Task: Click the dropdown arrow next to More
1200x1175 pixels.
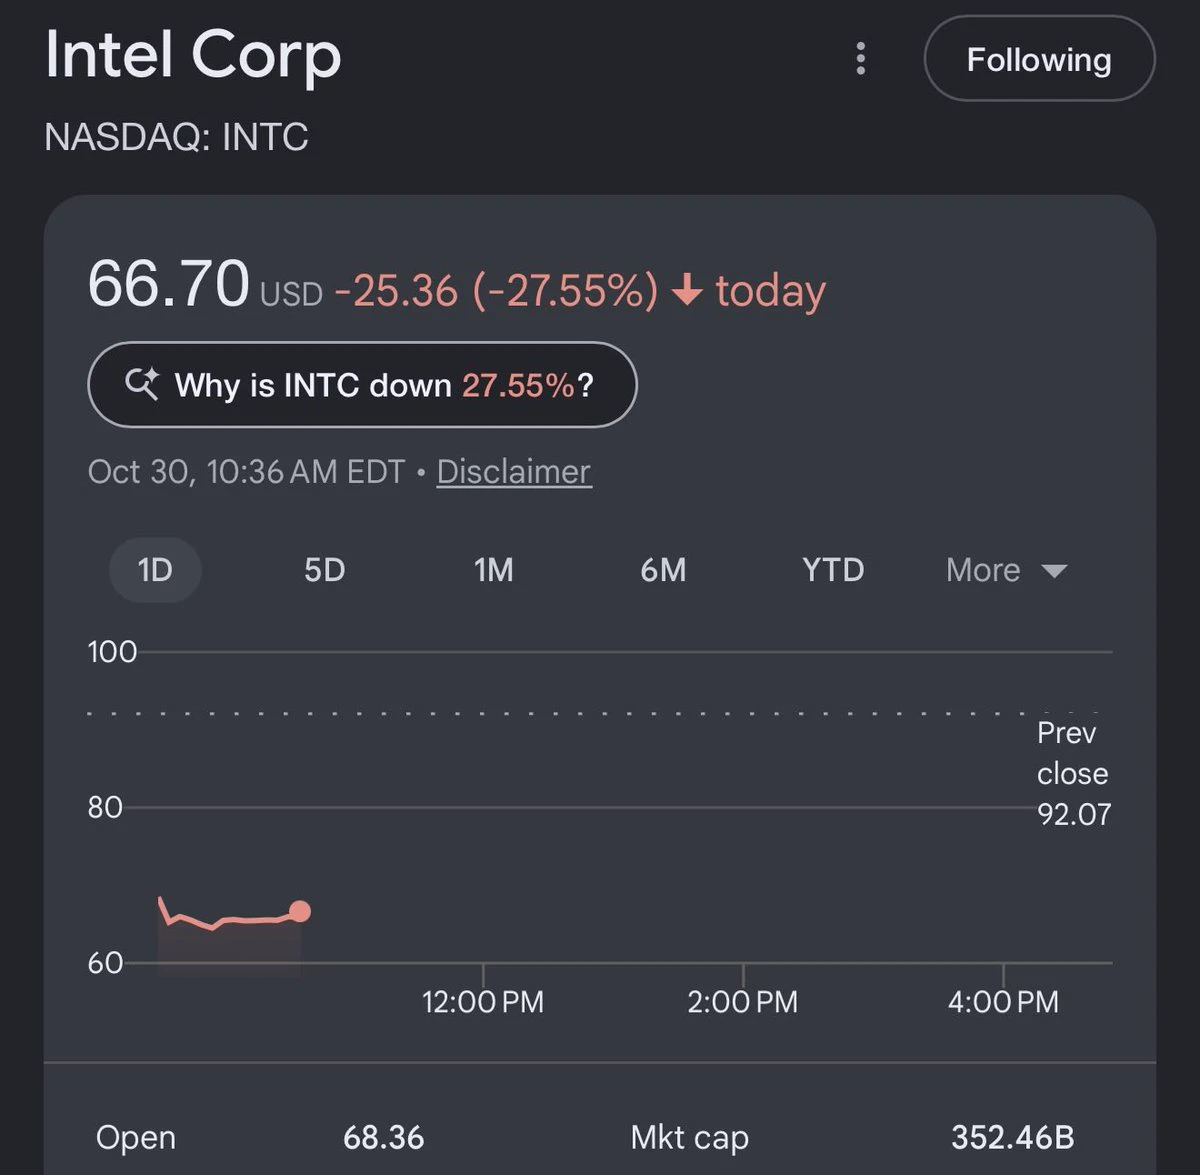Action: coord(1054,571)
